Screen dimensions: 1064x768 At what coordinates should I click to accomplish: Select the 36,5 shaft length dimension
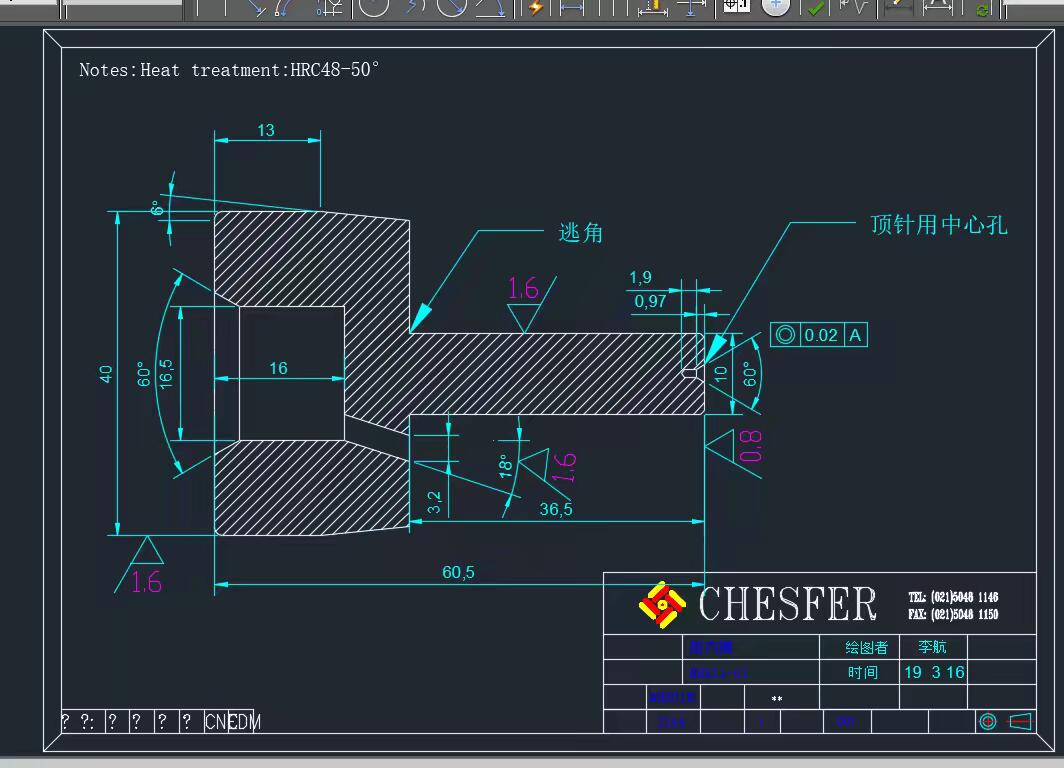click(556, 509)
